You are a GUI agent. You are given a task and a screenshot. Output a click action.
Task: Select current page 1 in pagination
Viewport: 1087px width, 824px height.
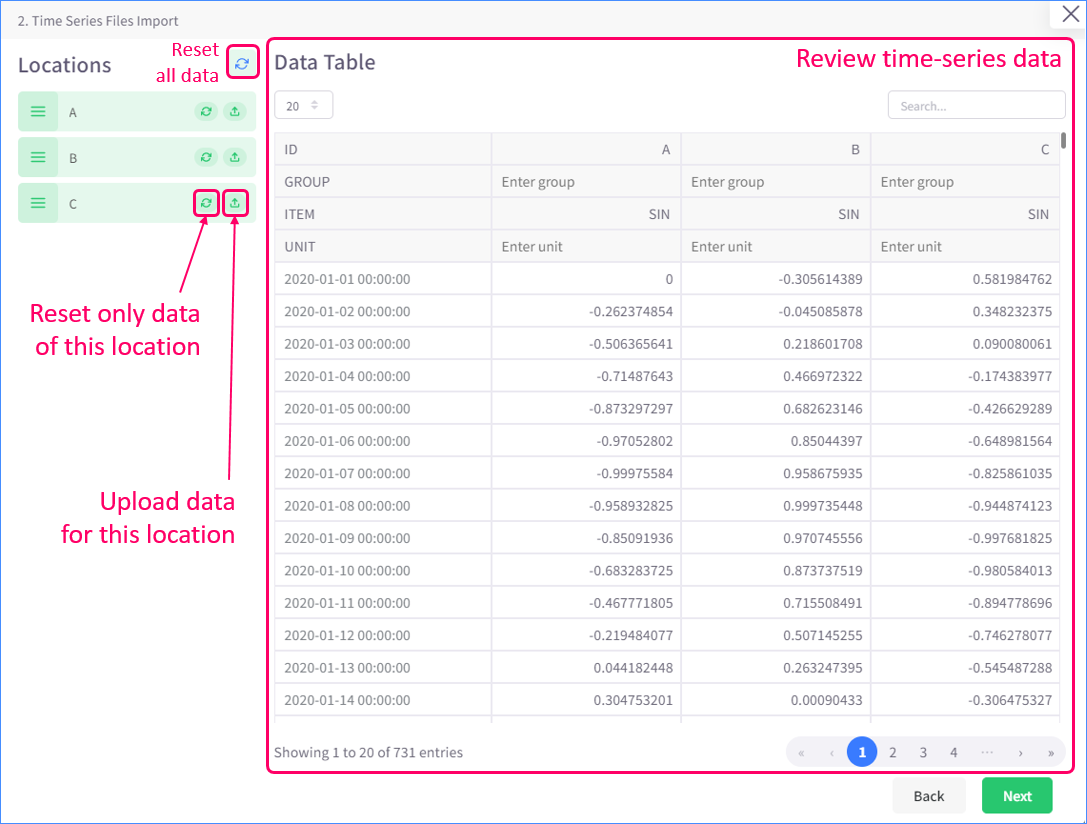click(862, 752)
